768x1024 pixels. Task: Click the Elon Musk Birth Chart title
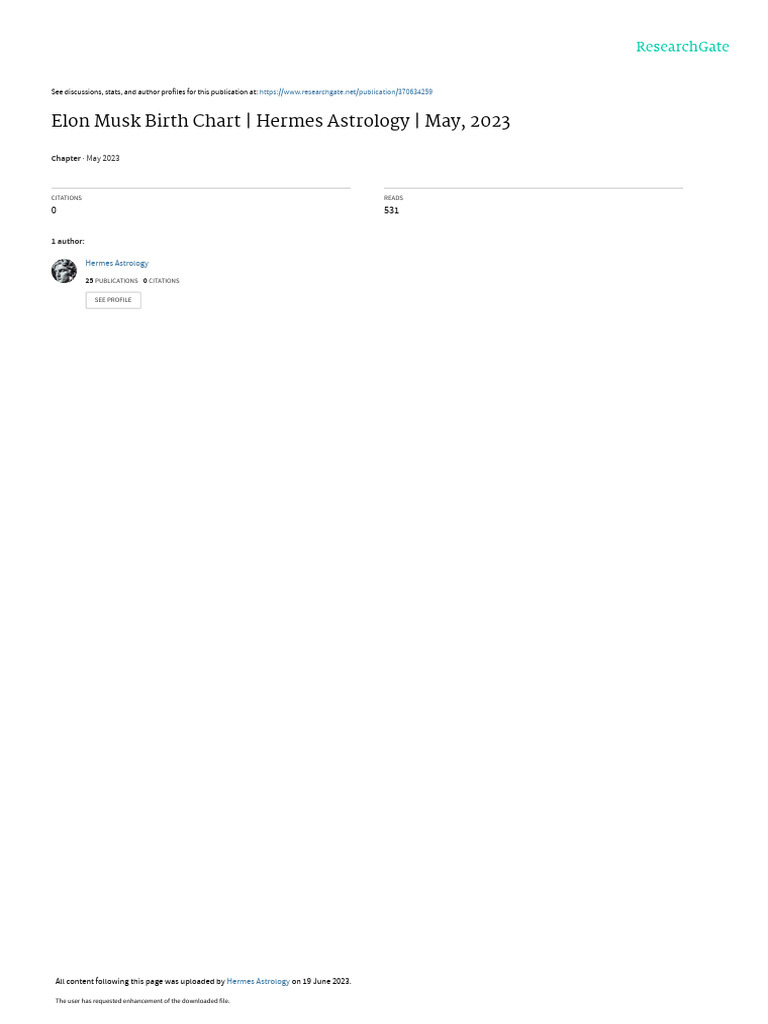click(x=280, y=121)
